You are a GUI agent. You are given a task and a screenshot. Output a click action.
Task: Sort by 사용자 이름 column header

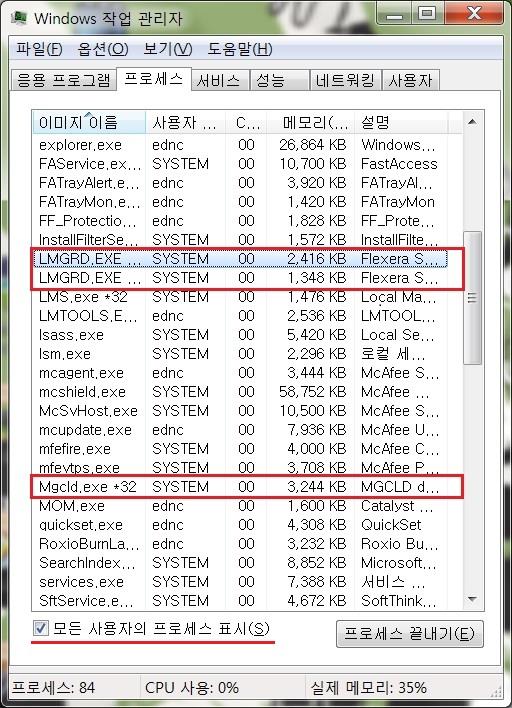pos(185,122)
